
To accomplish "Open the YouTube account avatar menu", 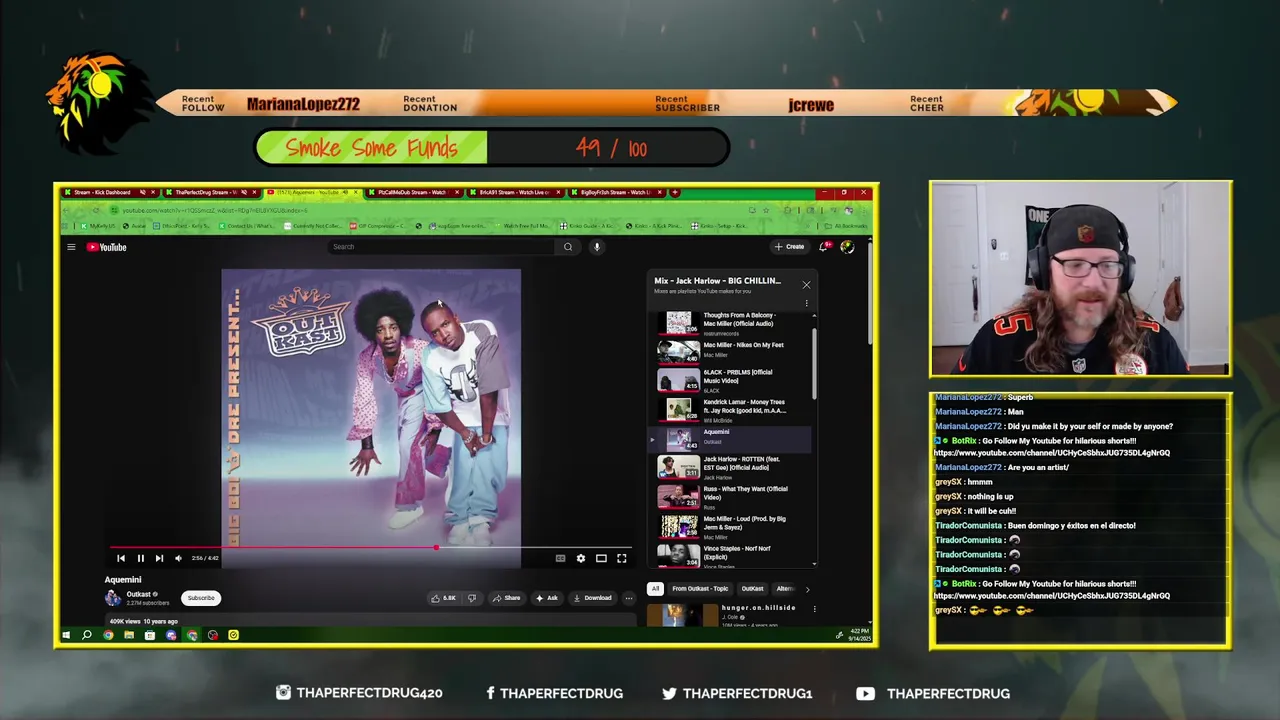I will (x=847, y=247).
